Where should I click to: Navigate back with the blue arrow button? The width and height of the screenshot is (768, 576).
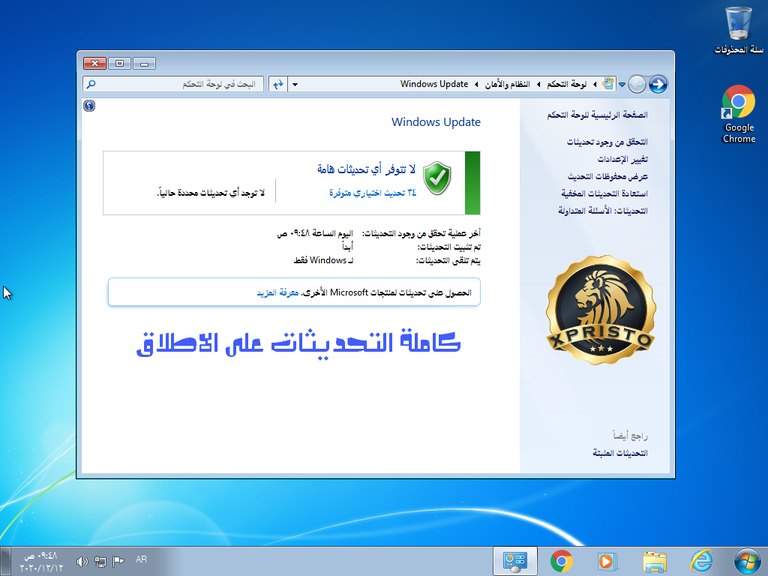[658, 84]
